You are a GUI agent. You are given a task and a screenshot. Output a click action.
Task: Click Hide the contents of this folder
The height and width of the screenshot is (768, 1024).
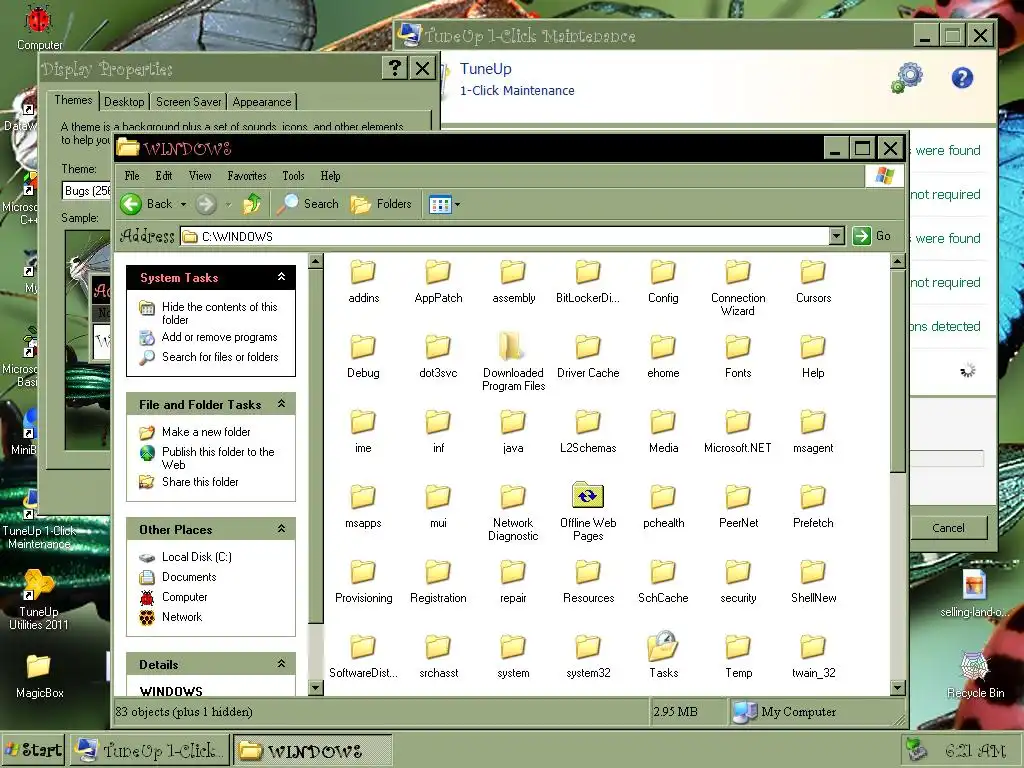[219, 313]
